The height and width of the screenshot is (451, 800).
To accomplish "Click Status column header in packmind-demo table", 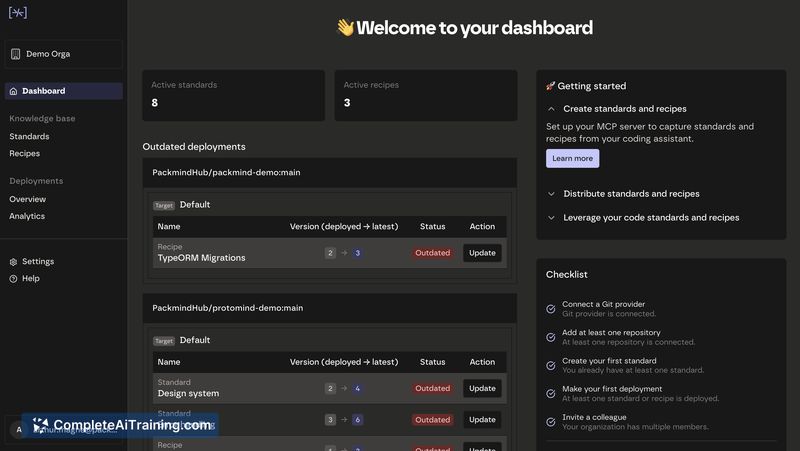I will (433, 227).
